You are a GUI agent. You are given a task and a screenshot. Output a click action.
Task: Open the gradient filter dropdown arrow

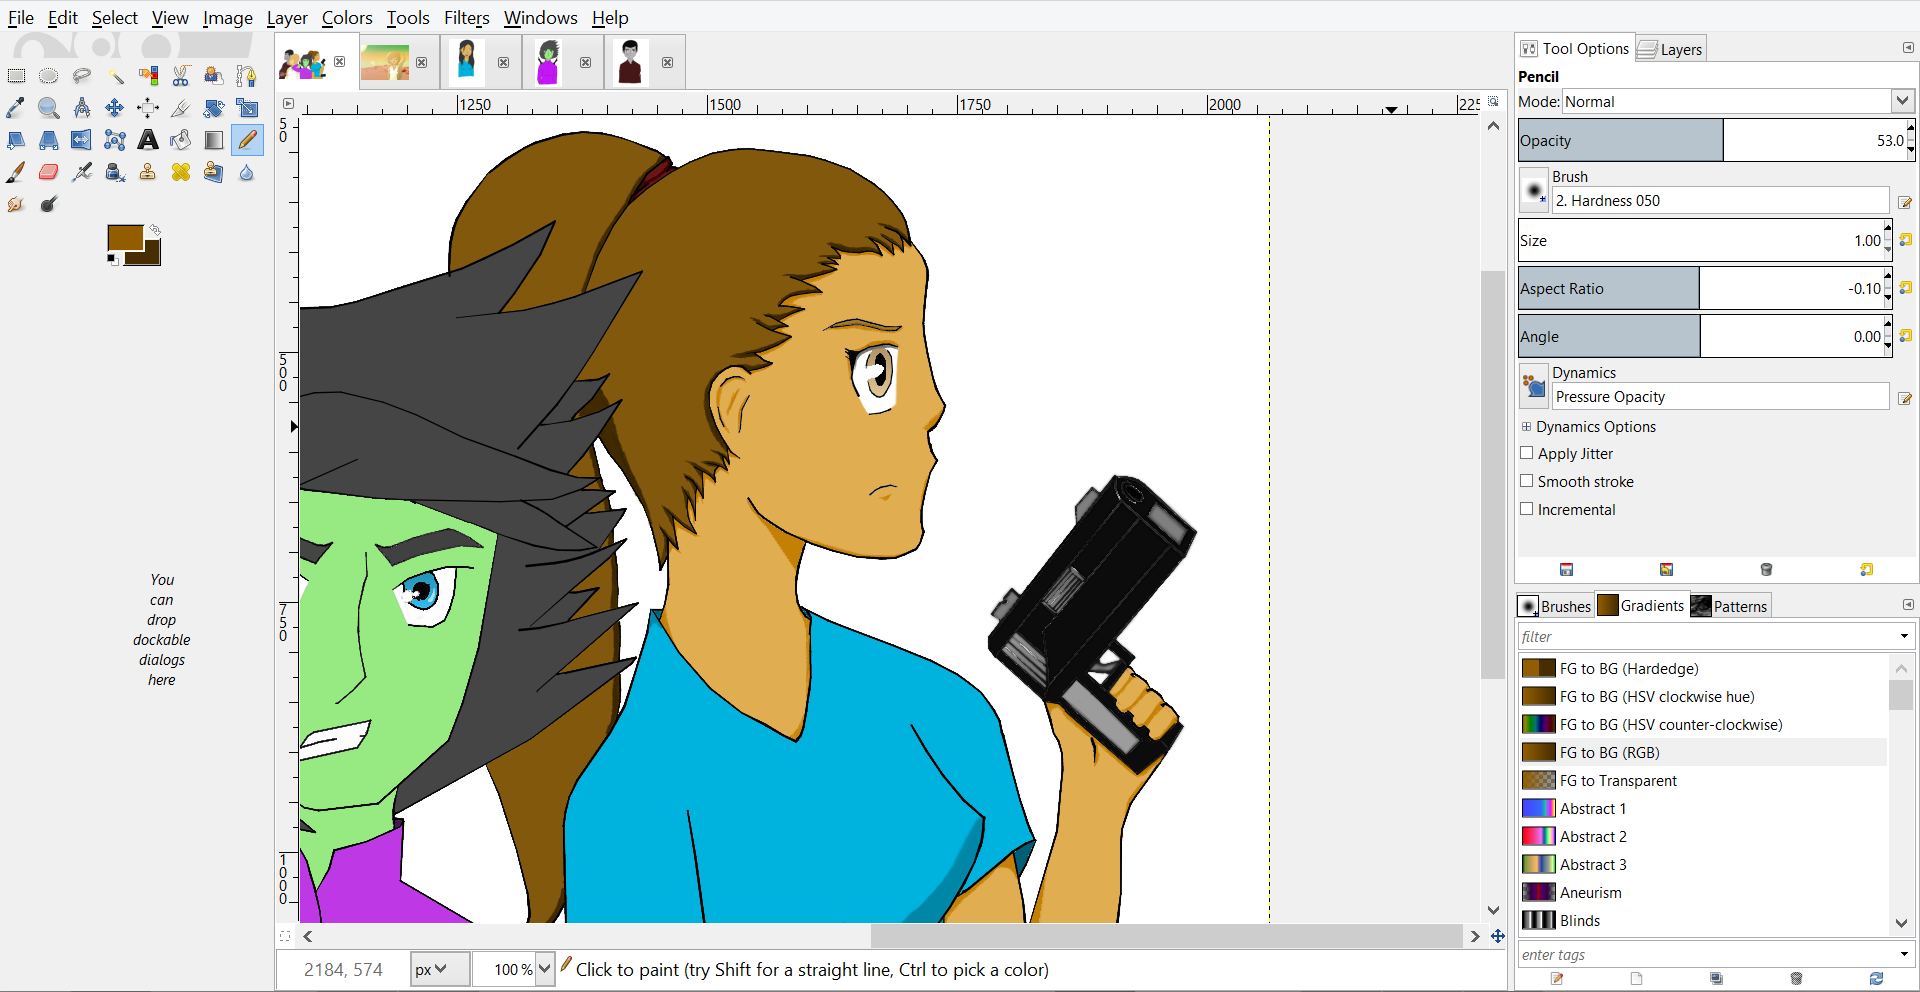pyautogui.click(x=1904, y=637)
